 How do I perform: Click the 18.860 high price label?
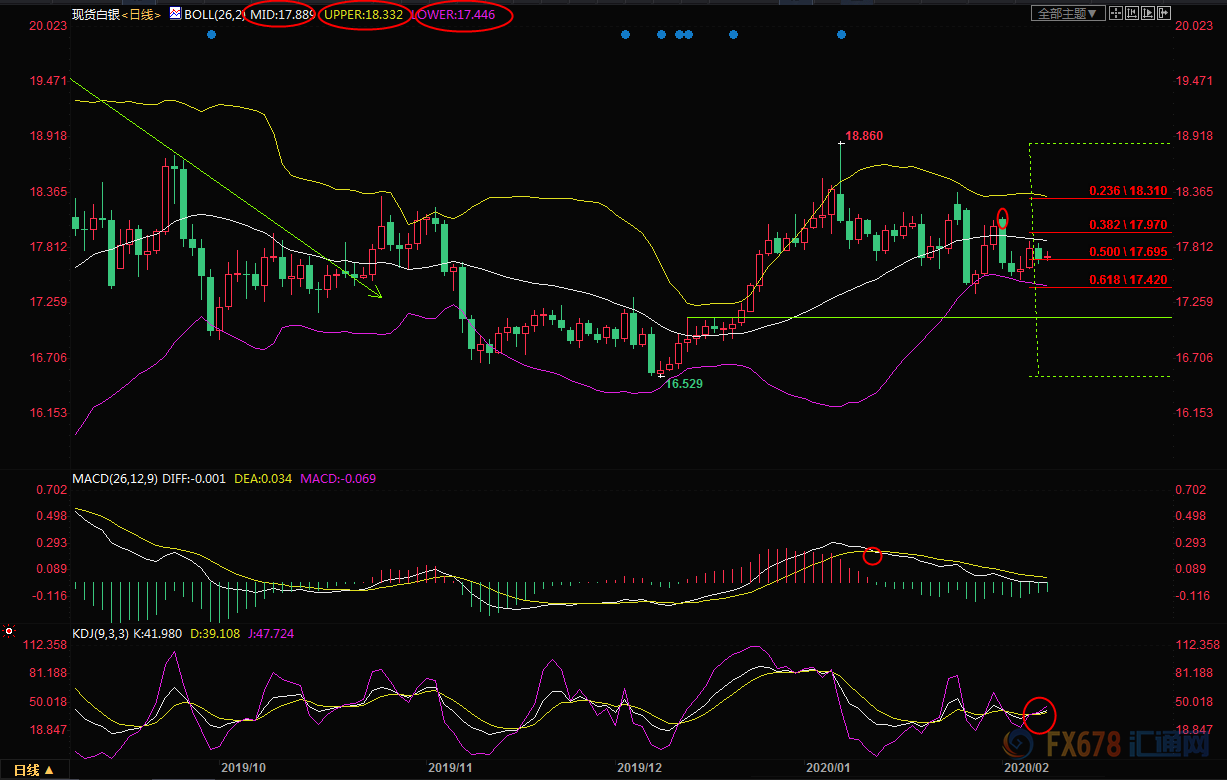pyautogui.click(x=864, y=135)
